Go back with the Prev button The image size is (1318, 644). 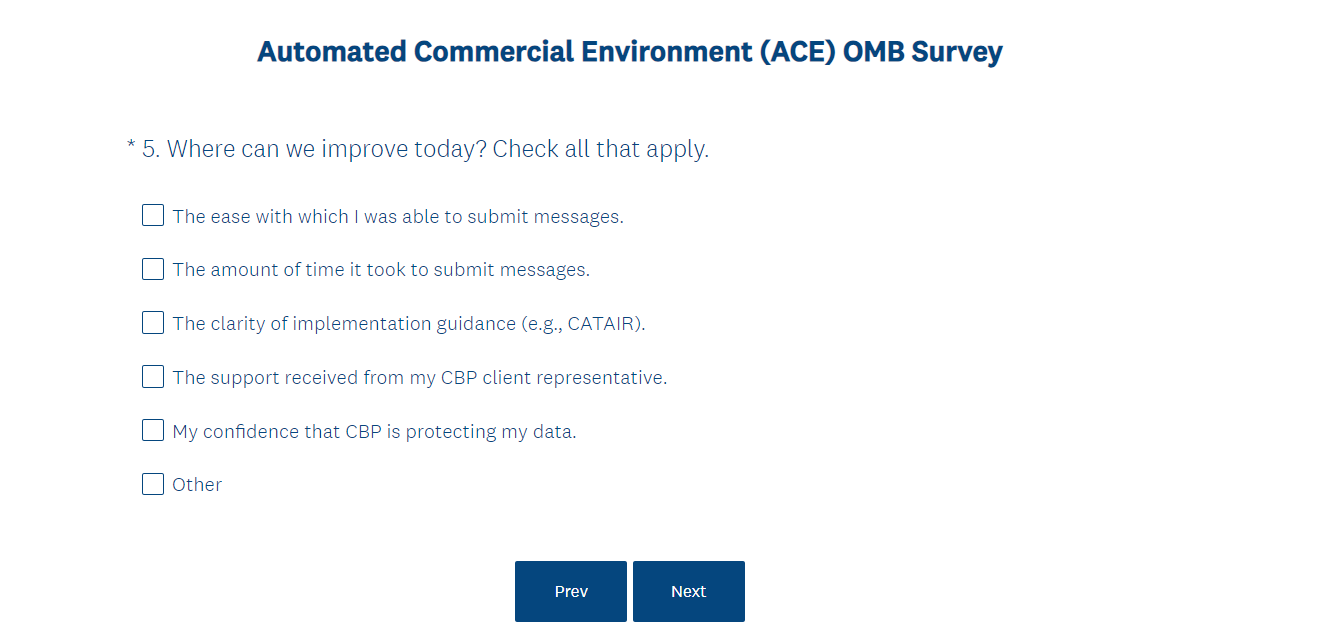pos(571,592)
